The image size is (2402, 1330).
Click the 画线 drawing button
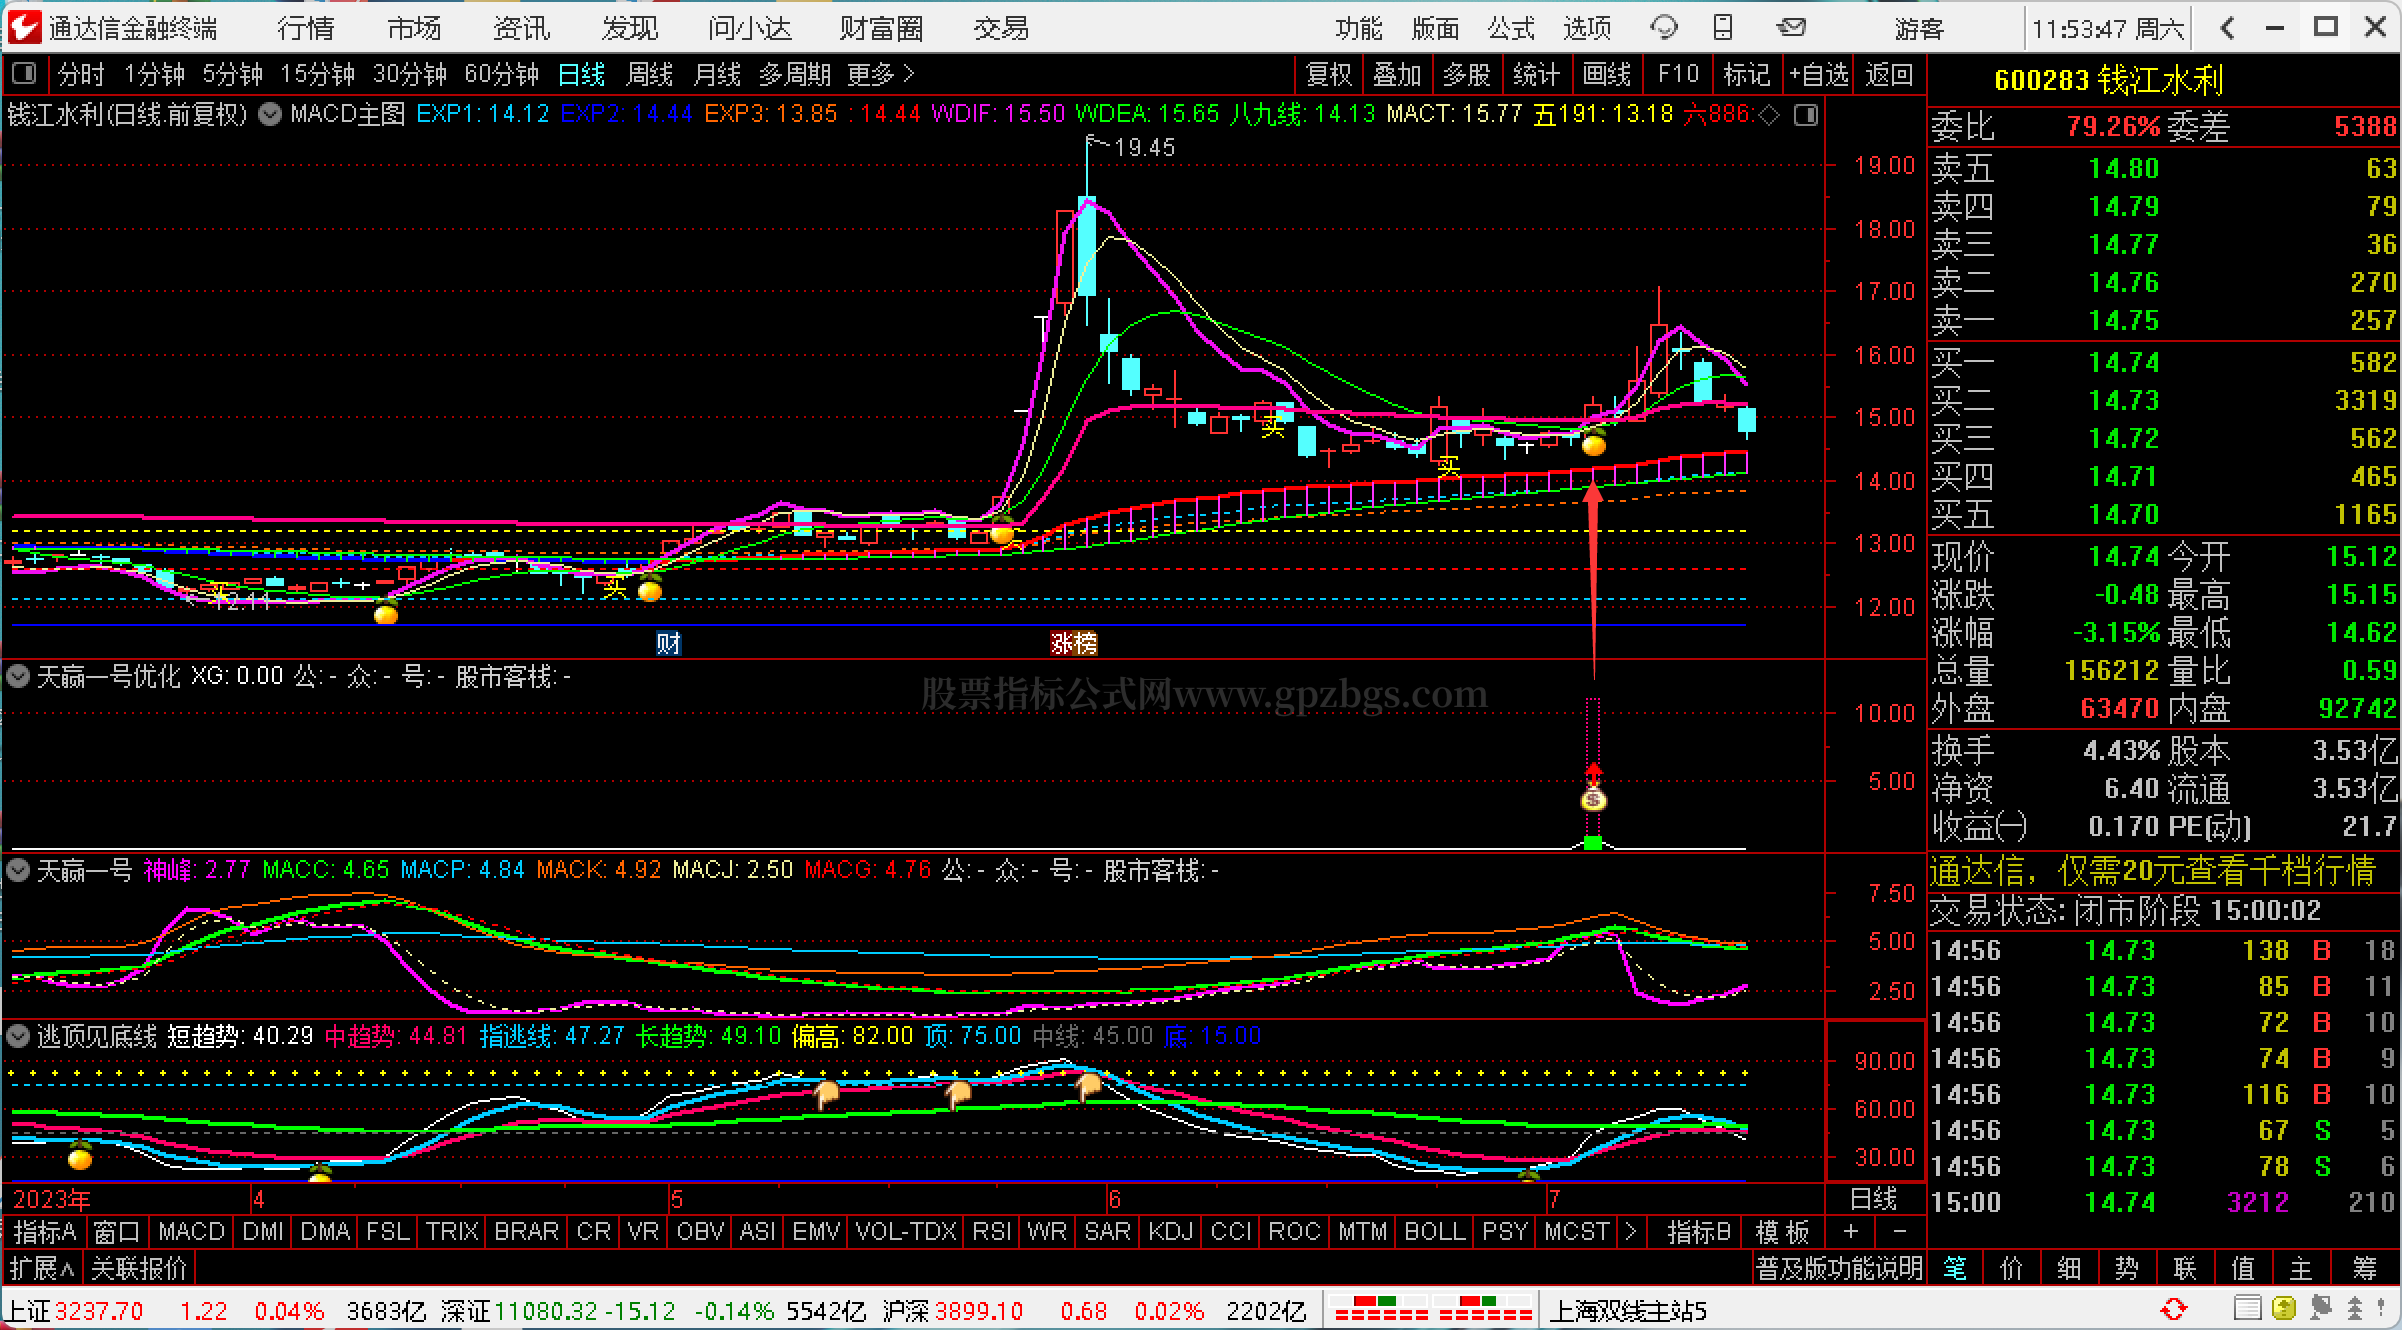(1607, 74)
